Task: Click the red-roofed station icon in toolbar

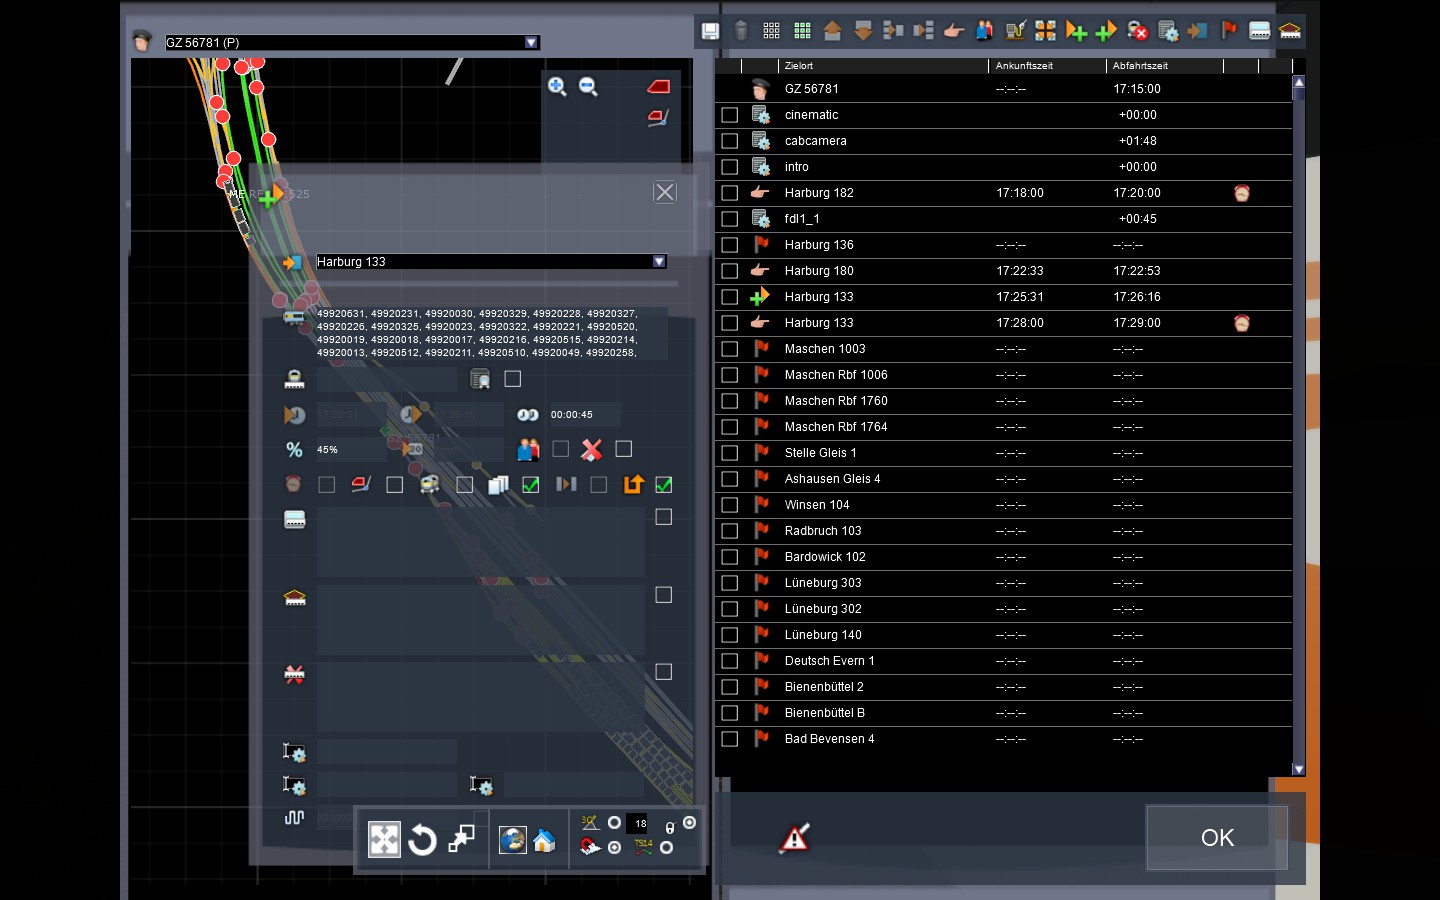Action: (1290, 31)
